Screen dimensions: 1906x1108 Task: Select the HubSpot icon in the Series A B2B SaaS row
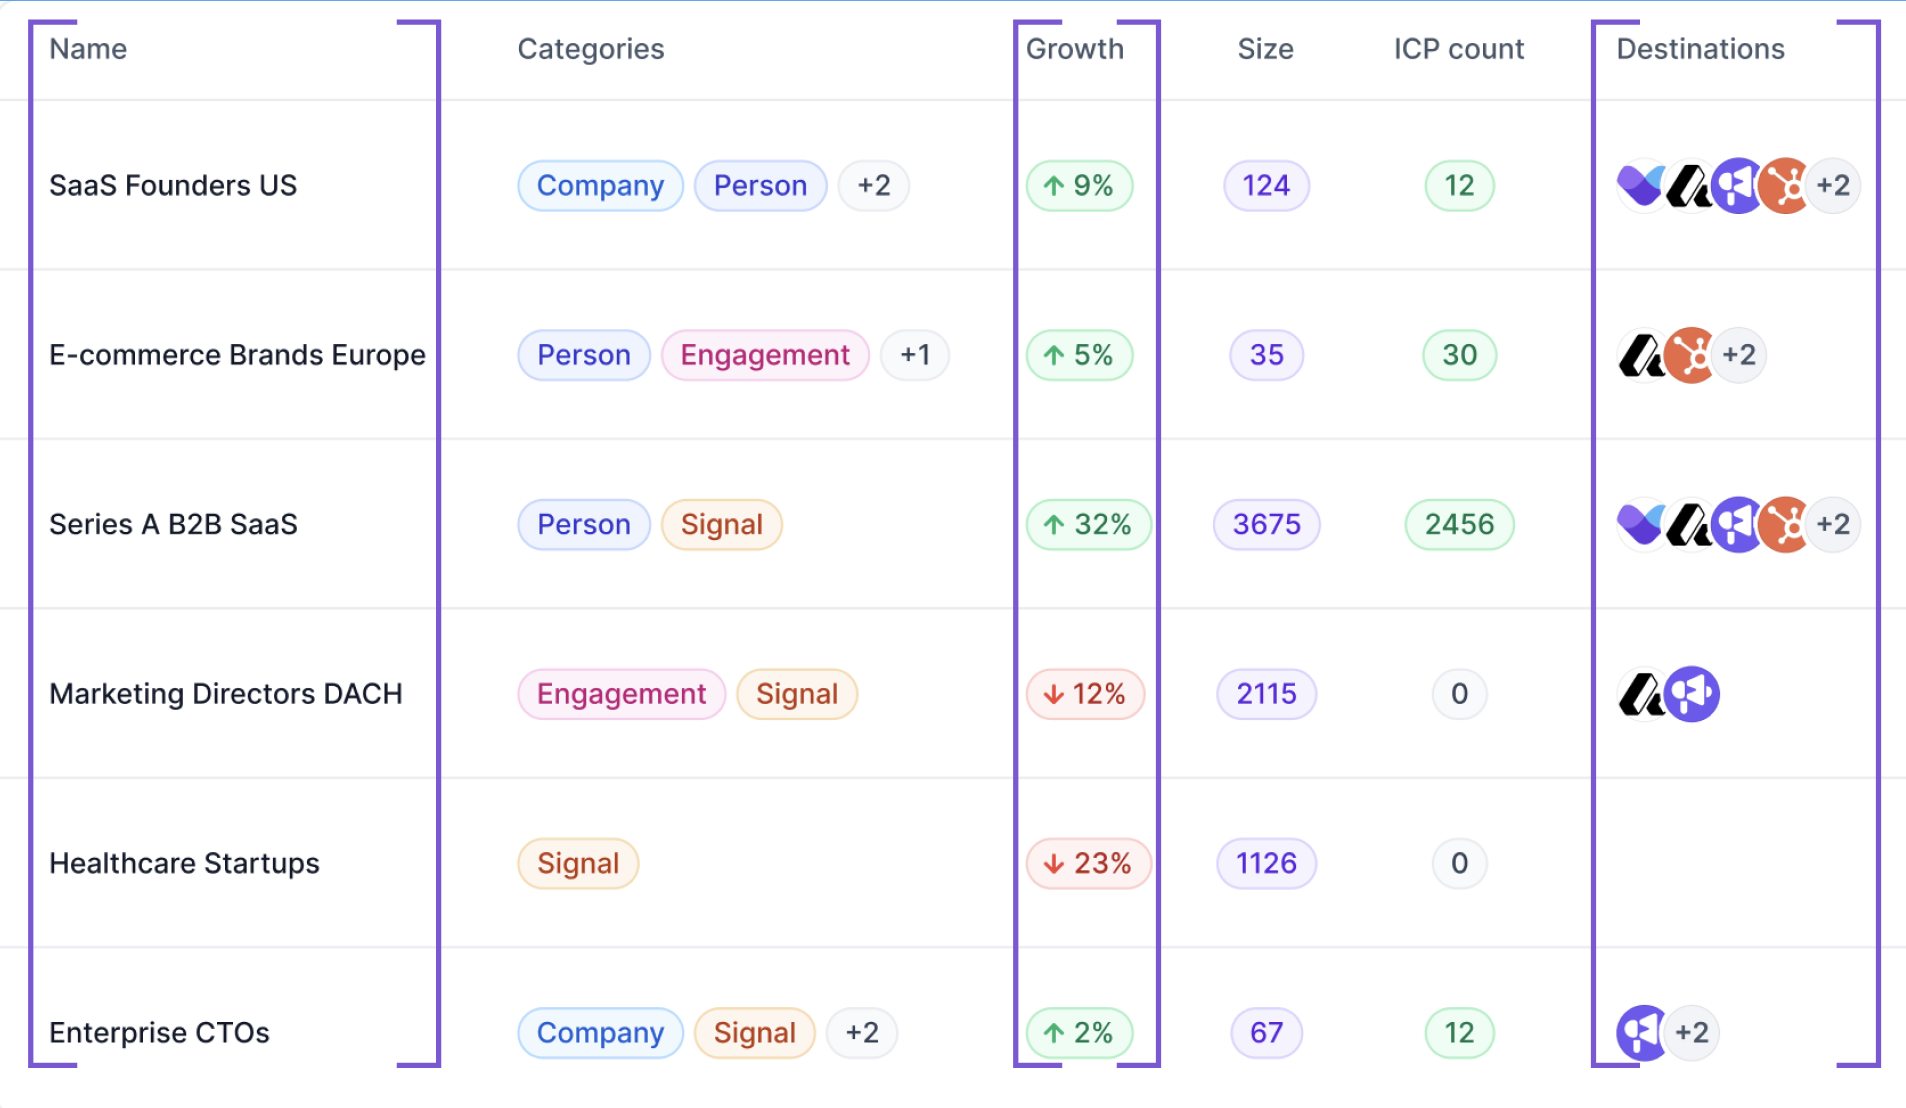click(1782, 524)
